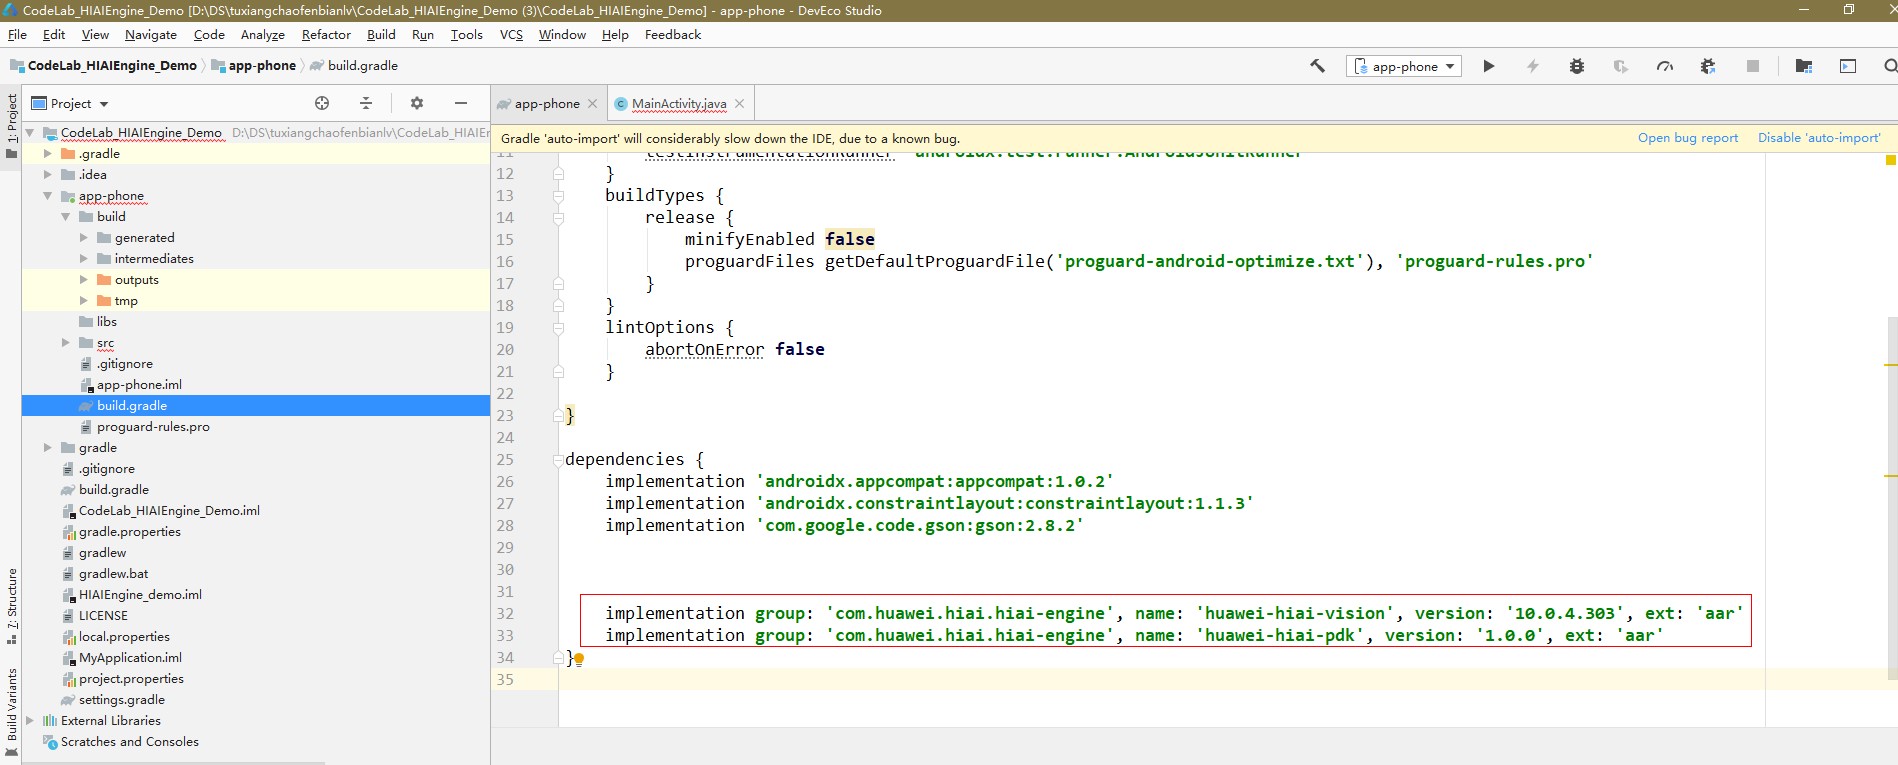The width and height of the screenshot is (1898, 765).
Task: Click the lightbulb intention icon at line 34
Action: [x=579, y=659]
